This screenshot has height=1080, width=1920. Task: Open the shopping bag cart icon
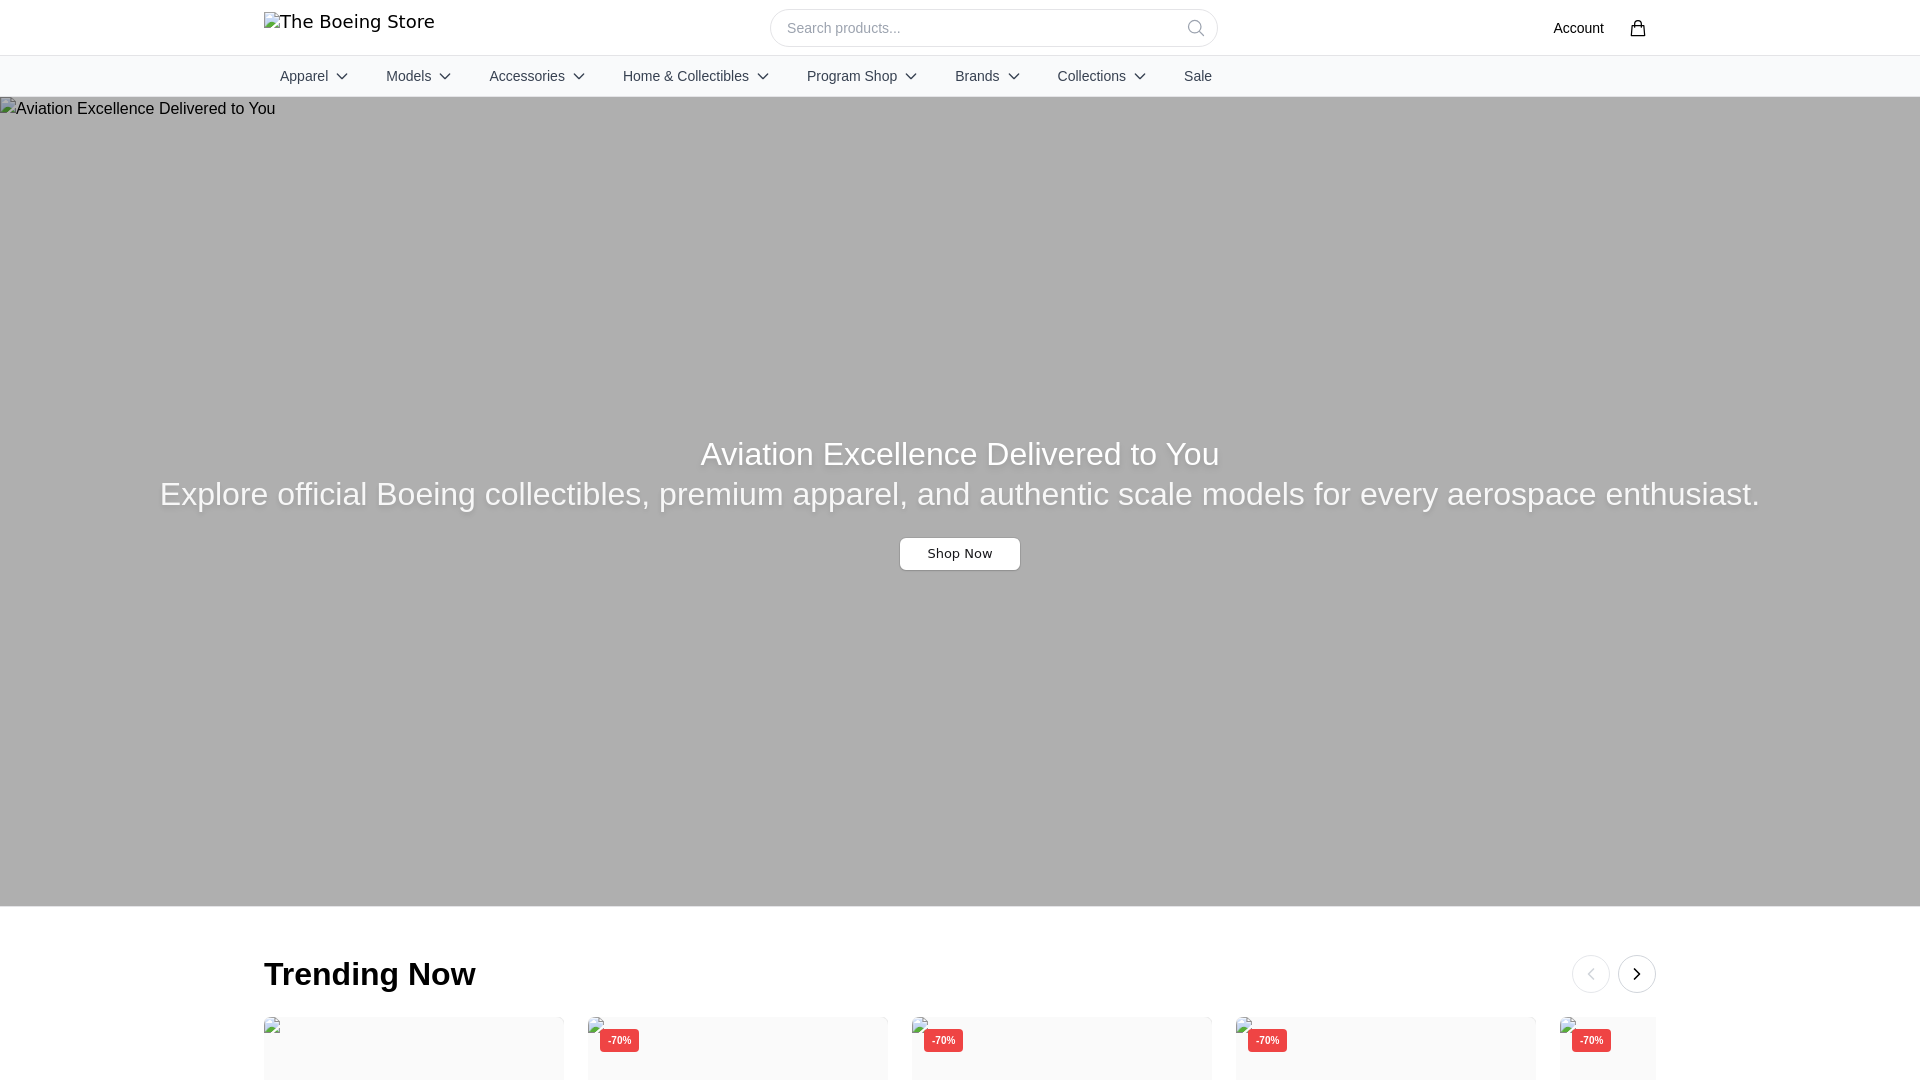(1637, 28)
